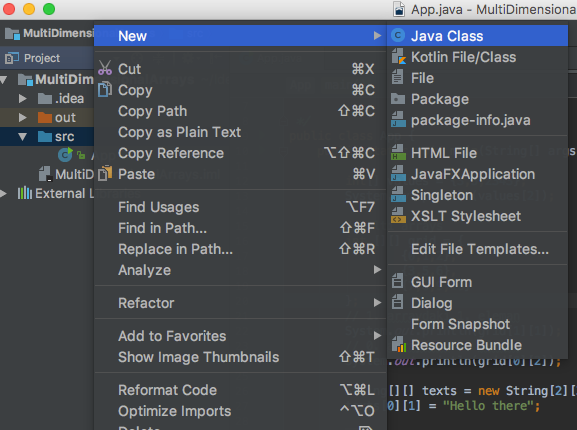Image resolution: width=577 pixels, height=430 pixels.
Task: Open Edit File Templates...
Action: click(477, 249)
